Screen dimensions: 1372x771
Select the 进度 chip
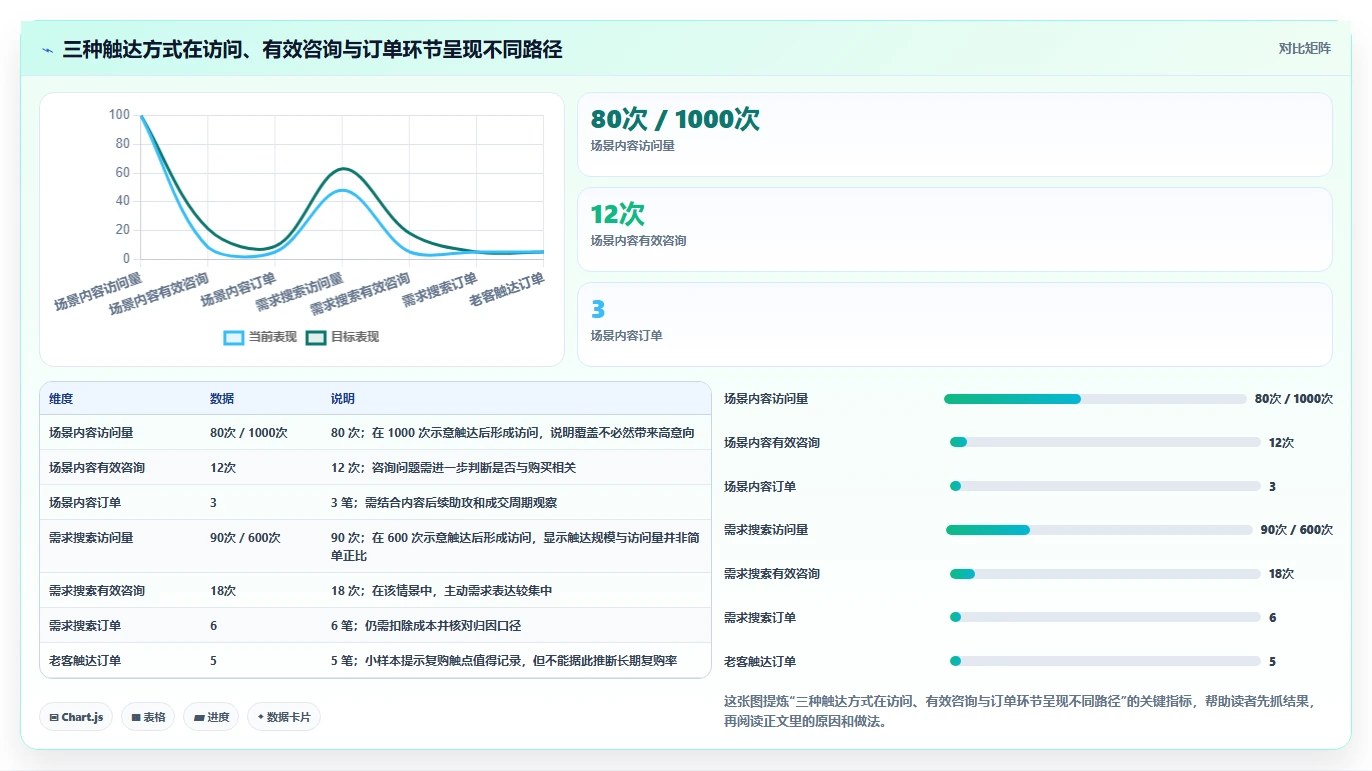[211, 717]
